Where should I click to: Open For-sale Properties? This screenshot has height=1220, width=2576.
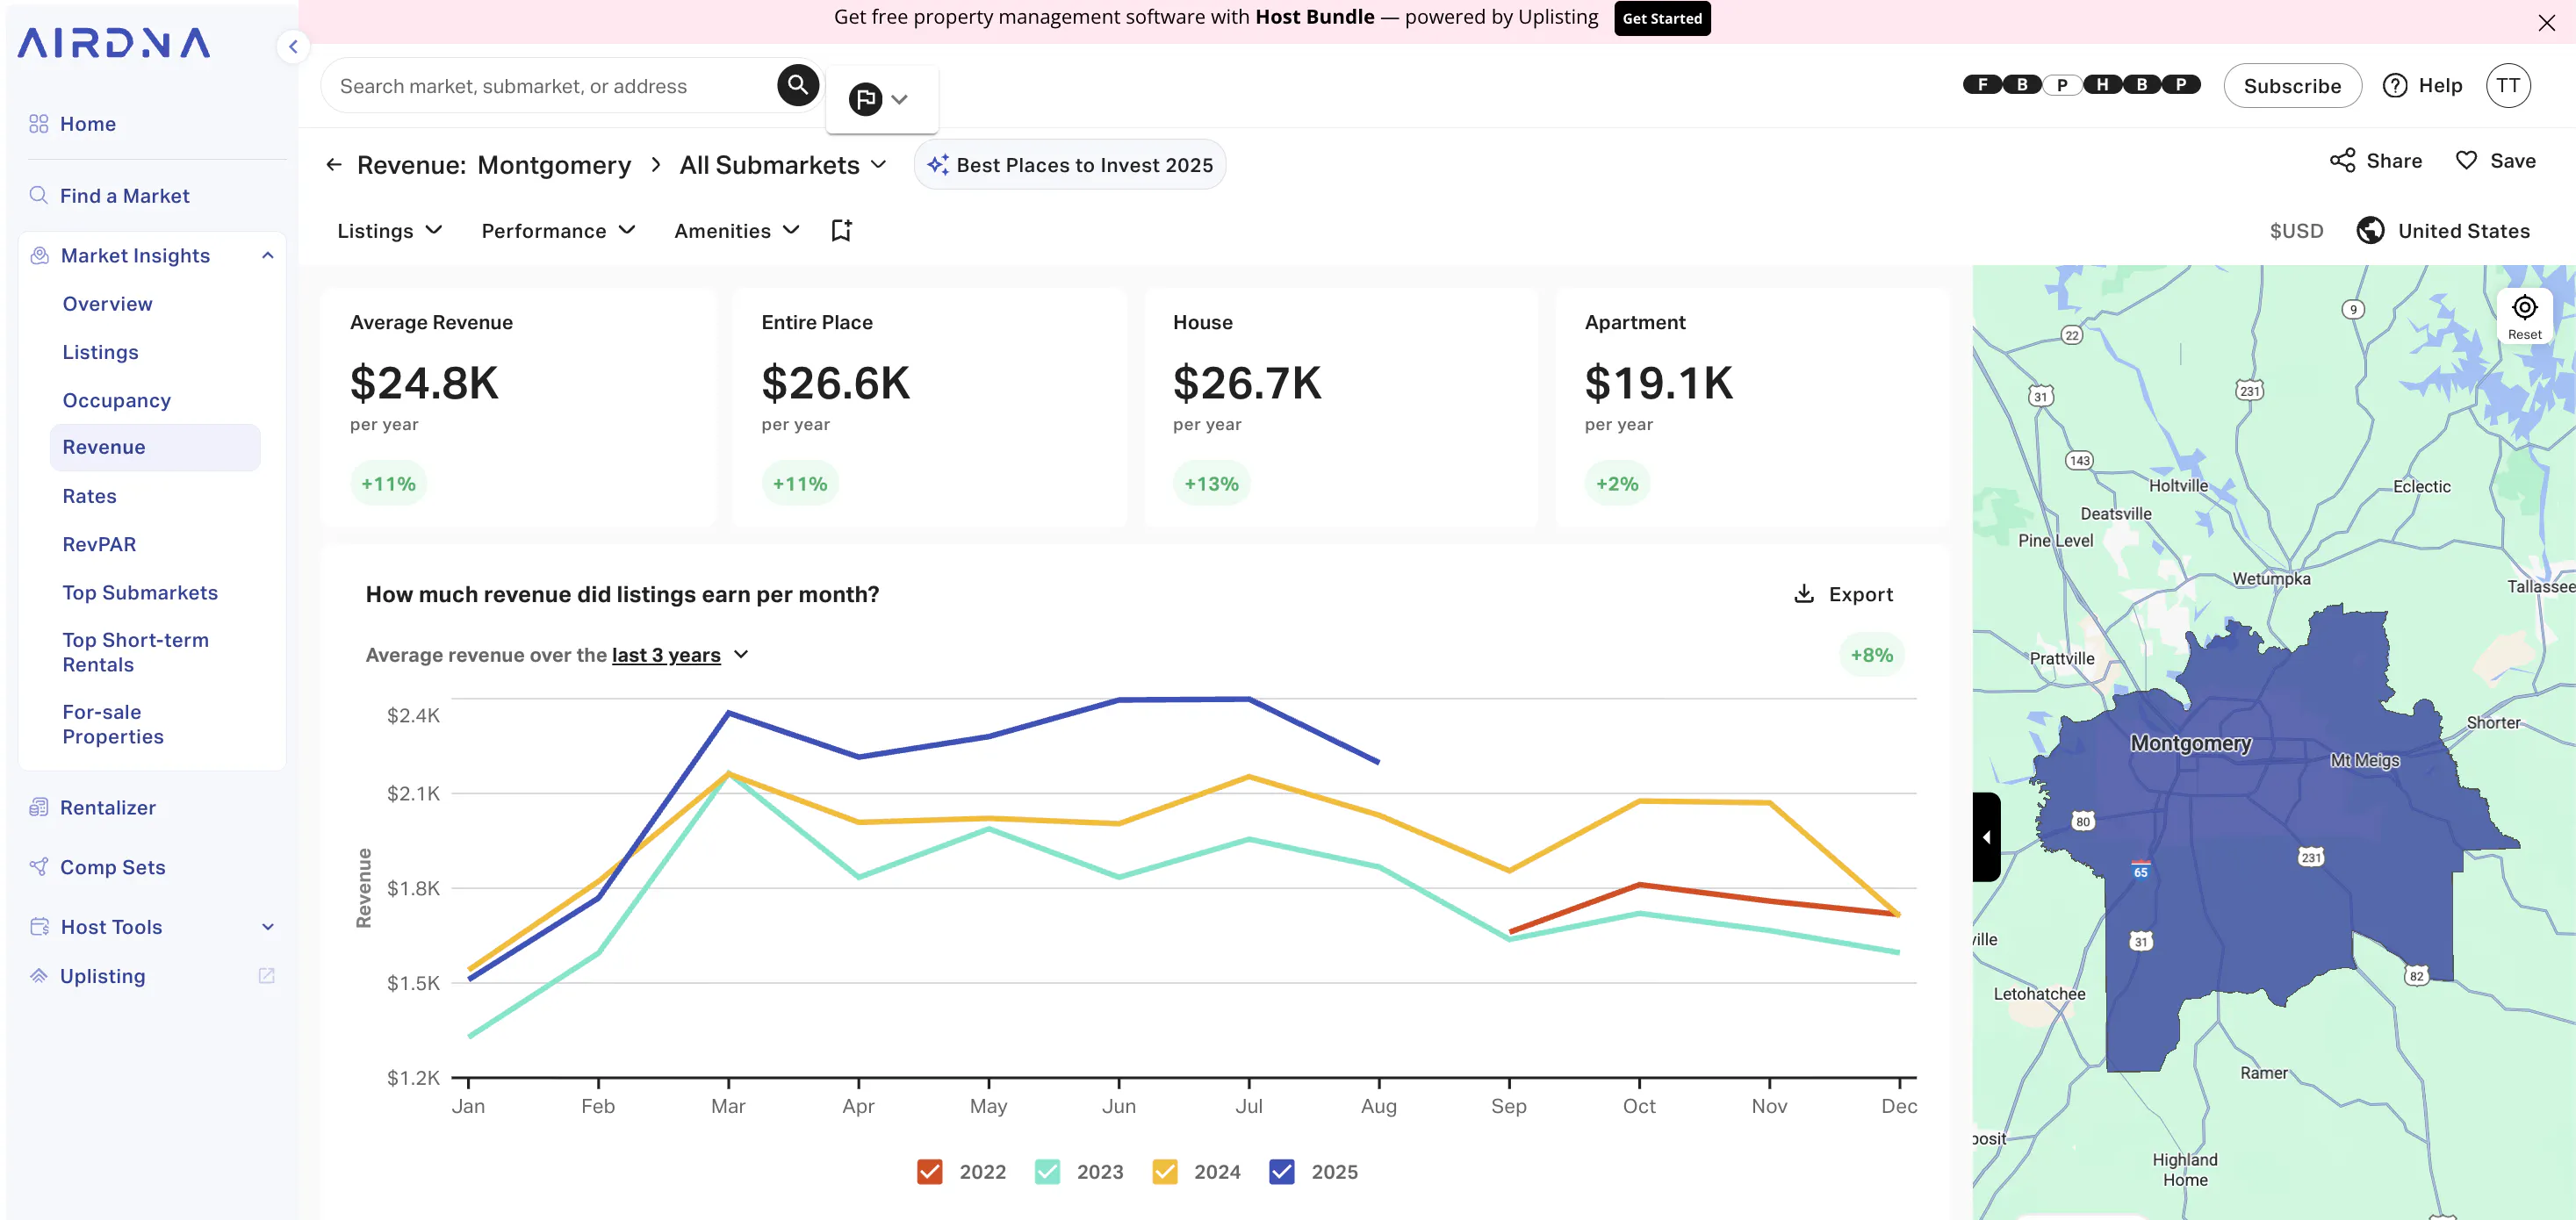click(112, 724)
